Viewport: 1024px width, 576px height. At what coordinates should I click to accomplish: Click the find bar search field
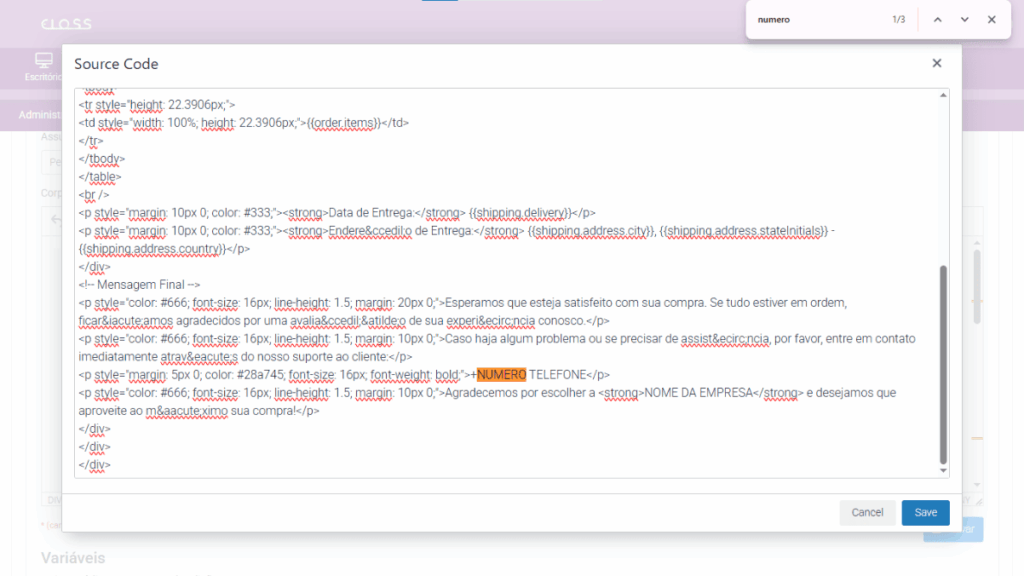click(x=815, y=20)
